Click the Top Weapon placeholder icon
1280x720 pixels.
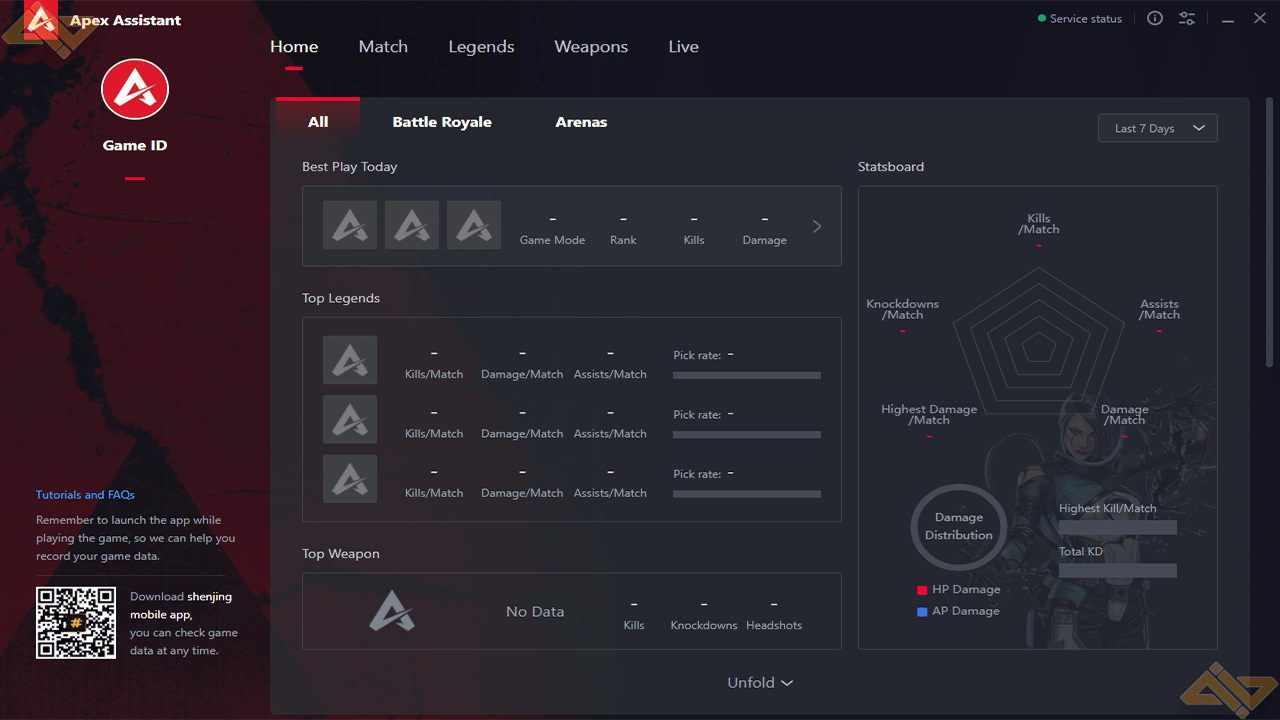tap(391, 611)
